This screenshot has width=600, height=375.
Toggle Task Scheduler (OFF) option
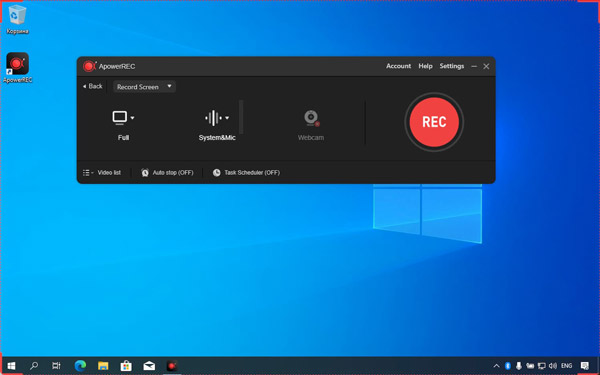tap(246, 173)
